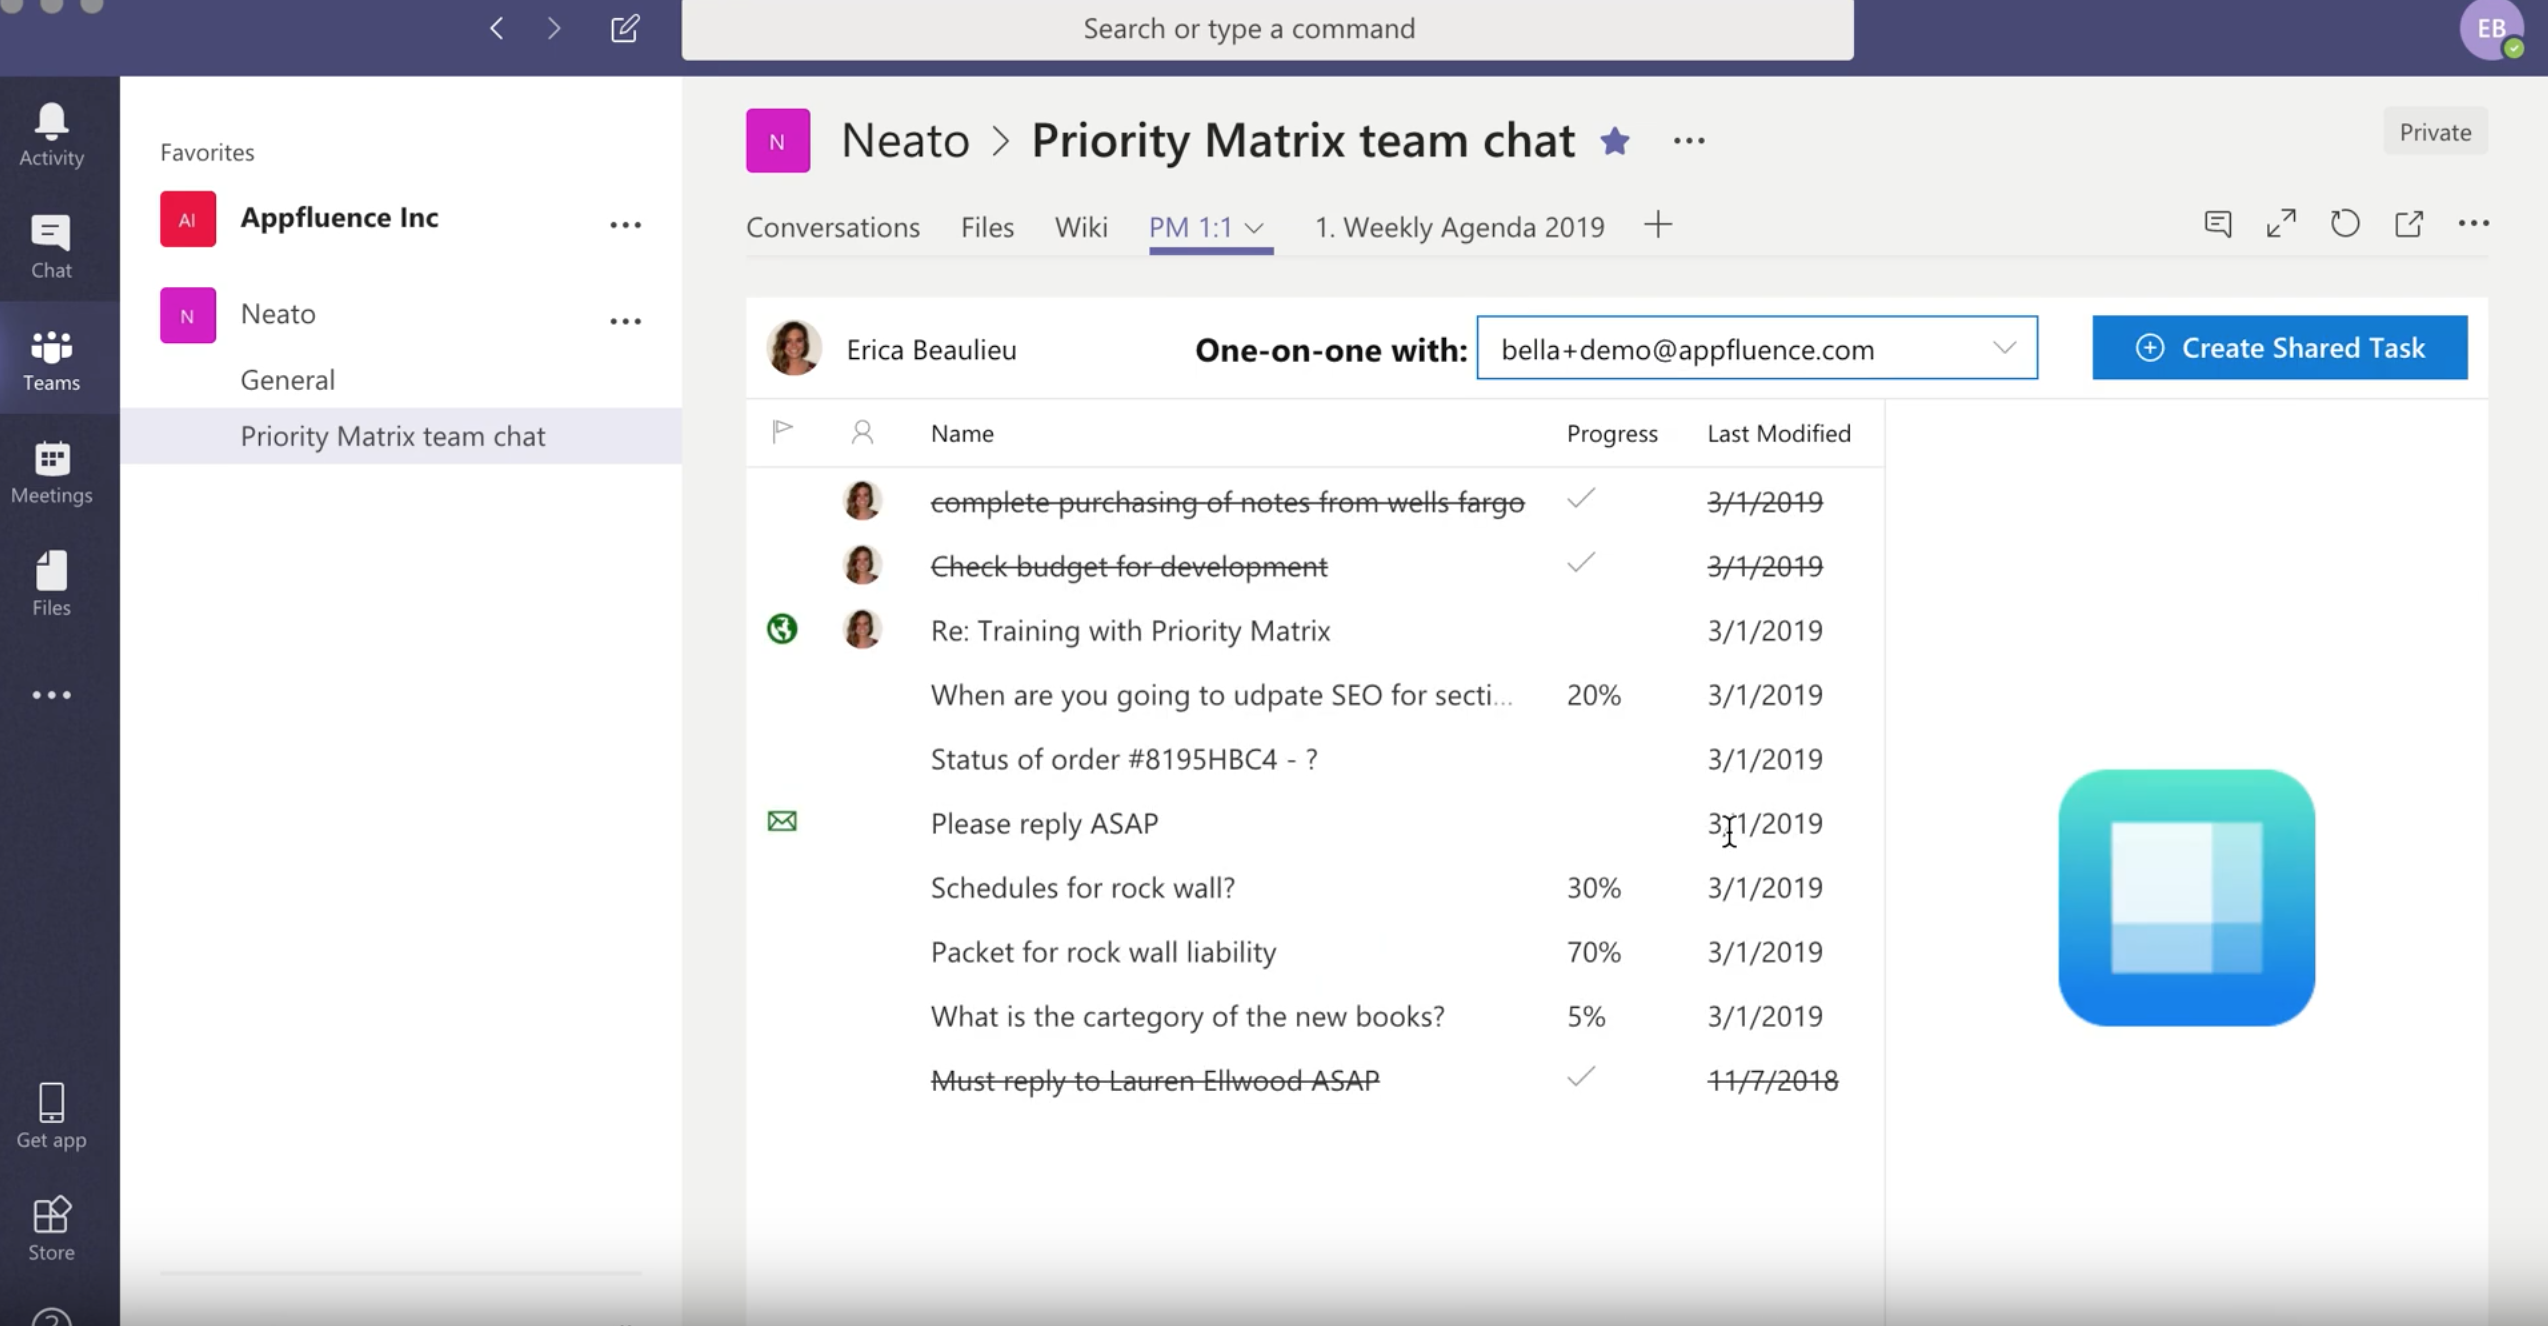This screenshot has height=1326, width=2548.
Task: Toggle the favorite star on Priority Matrix team chat
Action: (1615, 140)
